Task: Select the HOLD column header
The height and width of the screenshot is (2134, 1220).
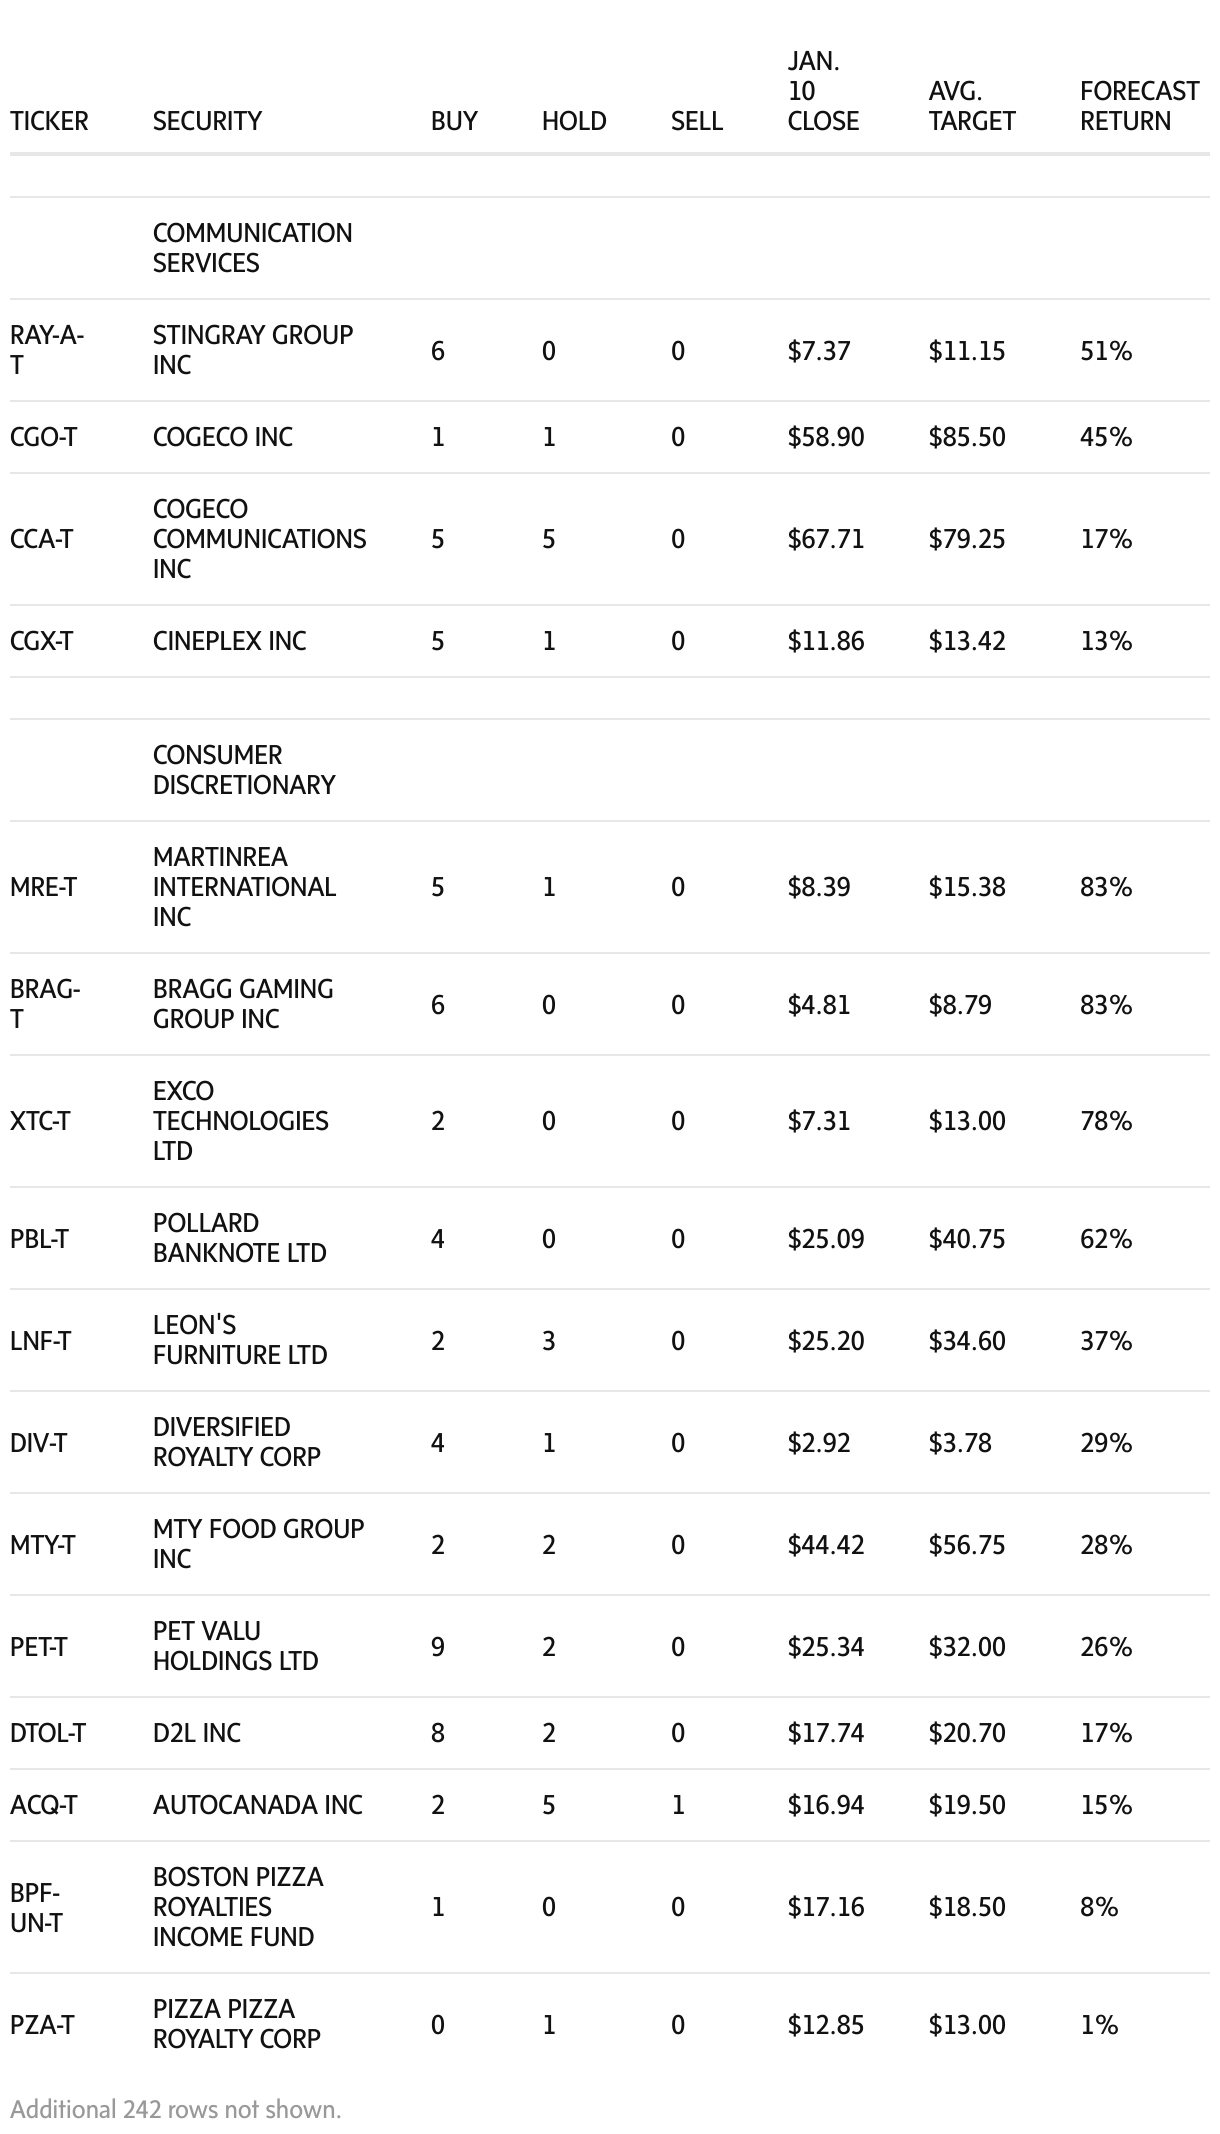Action: [574, 121]
